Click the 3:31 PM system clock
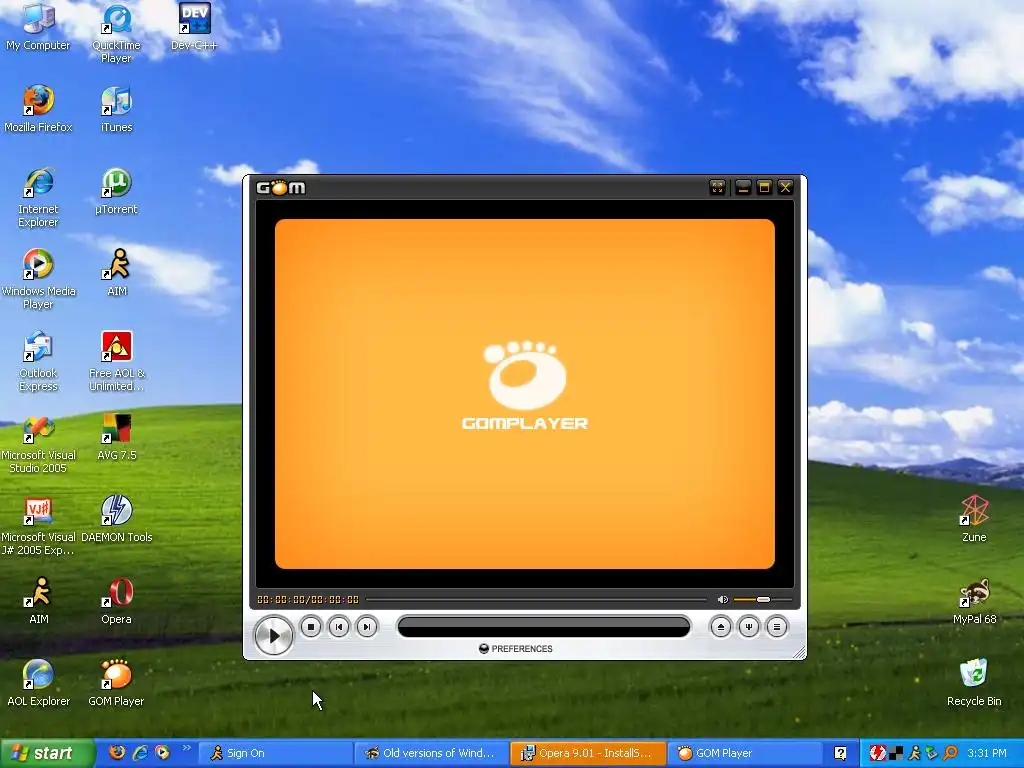The height and width of the screenshot is (768, 1024). tap(987, 754)
